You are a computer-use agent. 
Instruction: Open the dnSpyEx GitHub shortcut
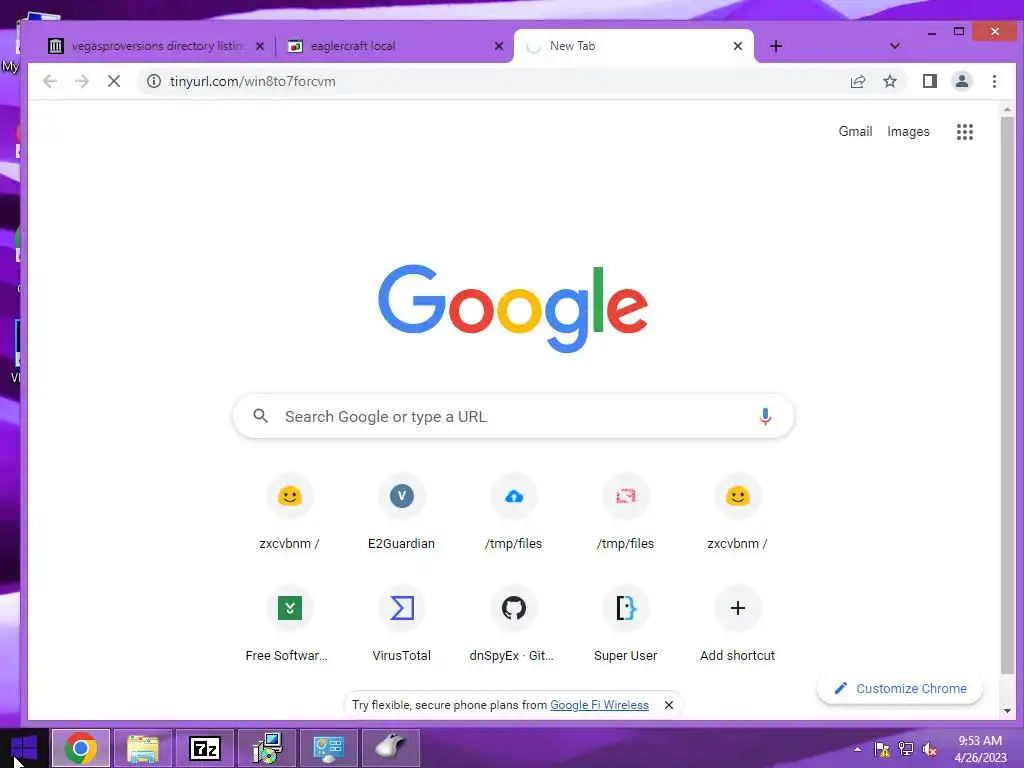[x=514, y=626]
